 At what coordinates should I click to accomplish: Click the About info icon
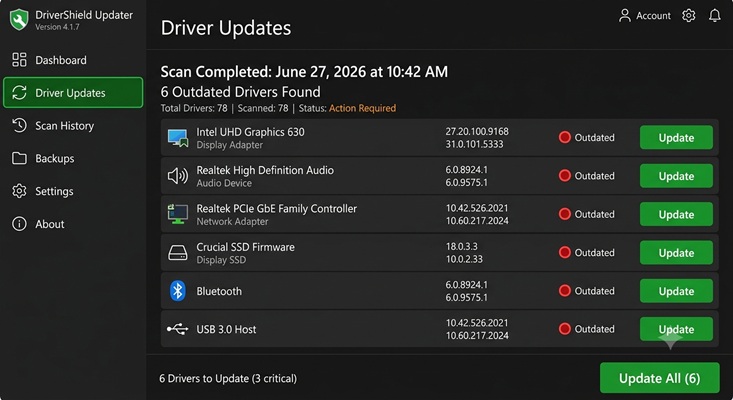(19, 224)
